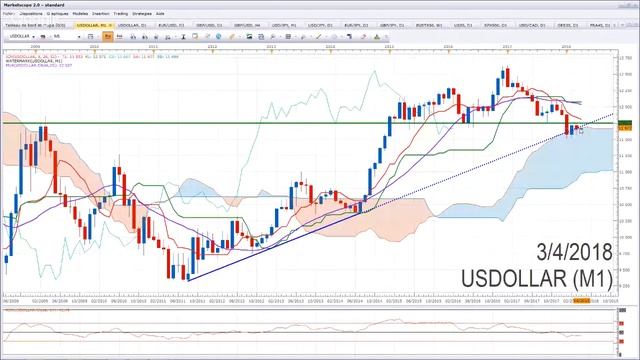Image resolution: width=640 pixels, height=360 pixels.
Task: Switch to the US30, D1 tab
Action: [x=463, y=25]
